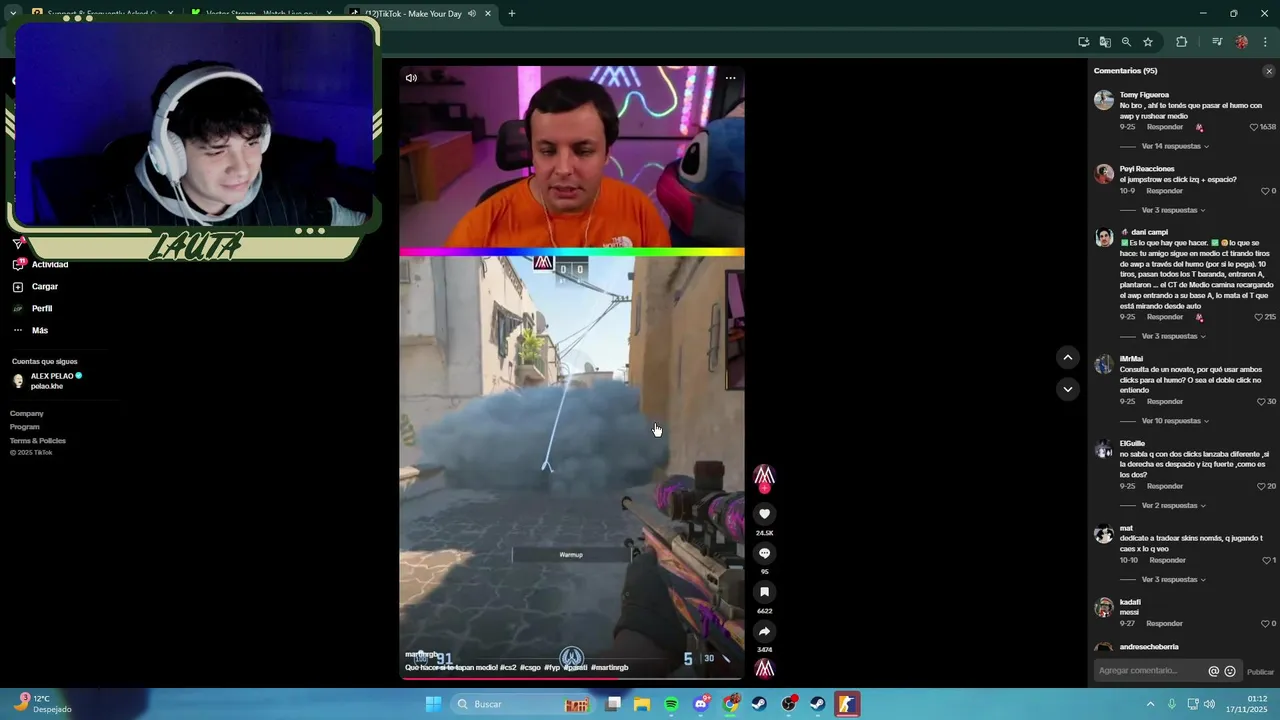This screenshot has height=720, width=1280.
Task: Expand Ver 3 respuestas under Peyi Reacciones
Action: [1173, 210]
